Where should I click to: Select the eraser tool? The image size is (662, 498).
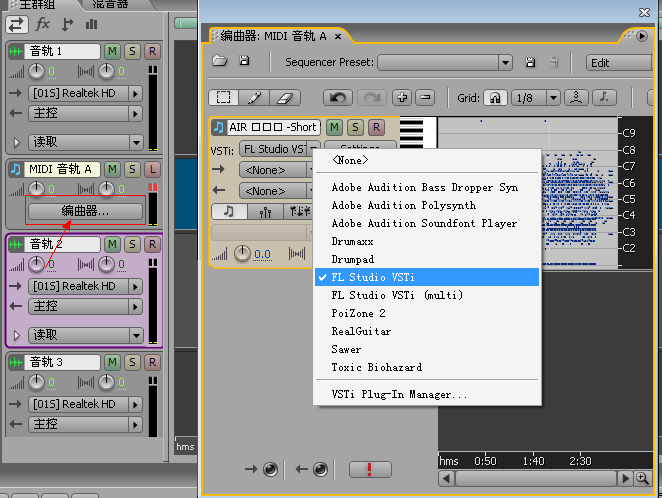(285, 98)
